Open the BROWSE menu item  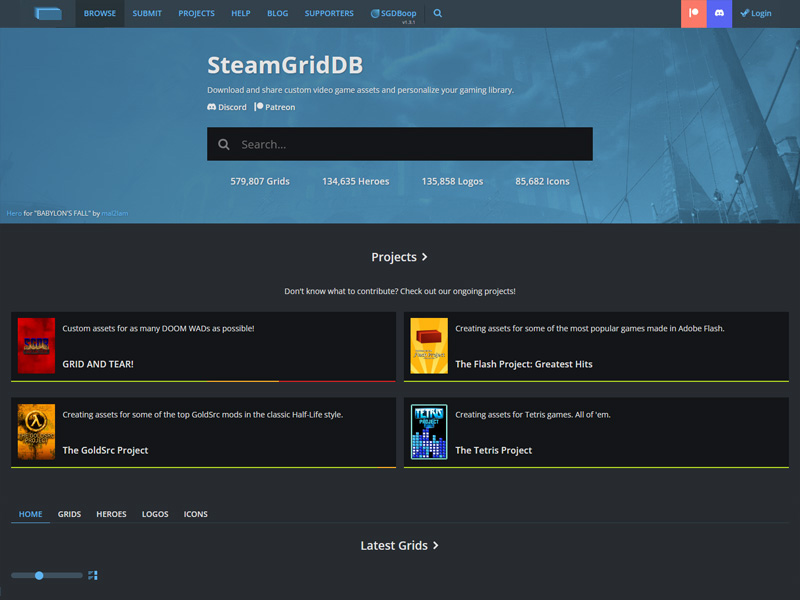tap(99, 13)
